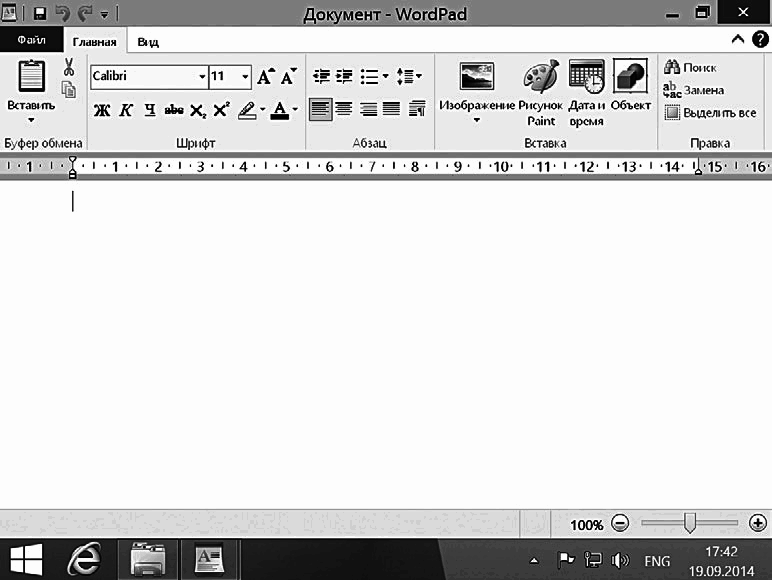Decrease the paragraph indent
This screenshot has width=772, height=580.
point(322,76)
